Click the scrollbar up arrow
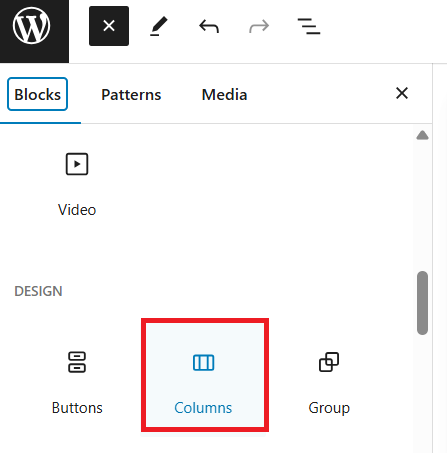 tap(422, 135)
